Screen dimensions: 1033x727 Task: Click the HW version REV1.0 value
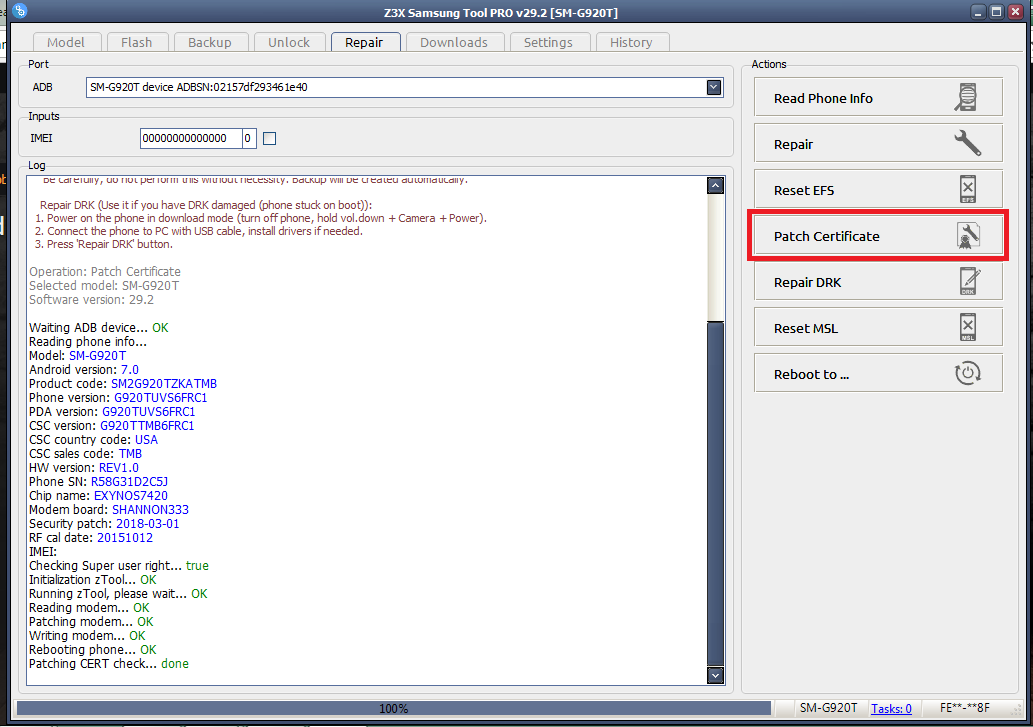point(119,468)
